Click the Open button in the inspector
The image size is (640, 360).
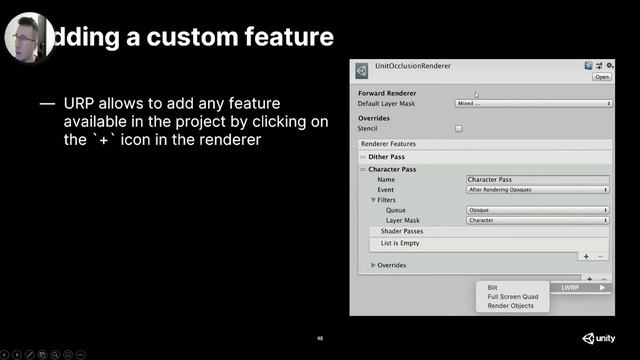602,77
